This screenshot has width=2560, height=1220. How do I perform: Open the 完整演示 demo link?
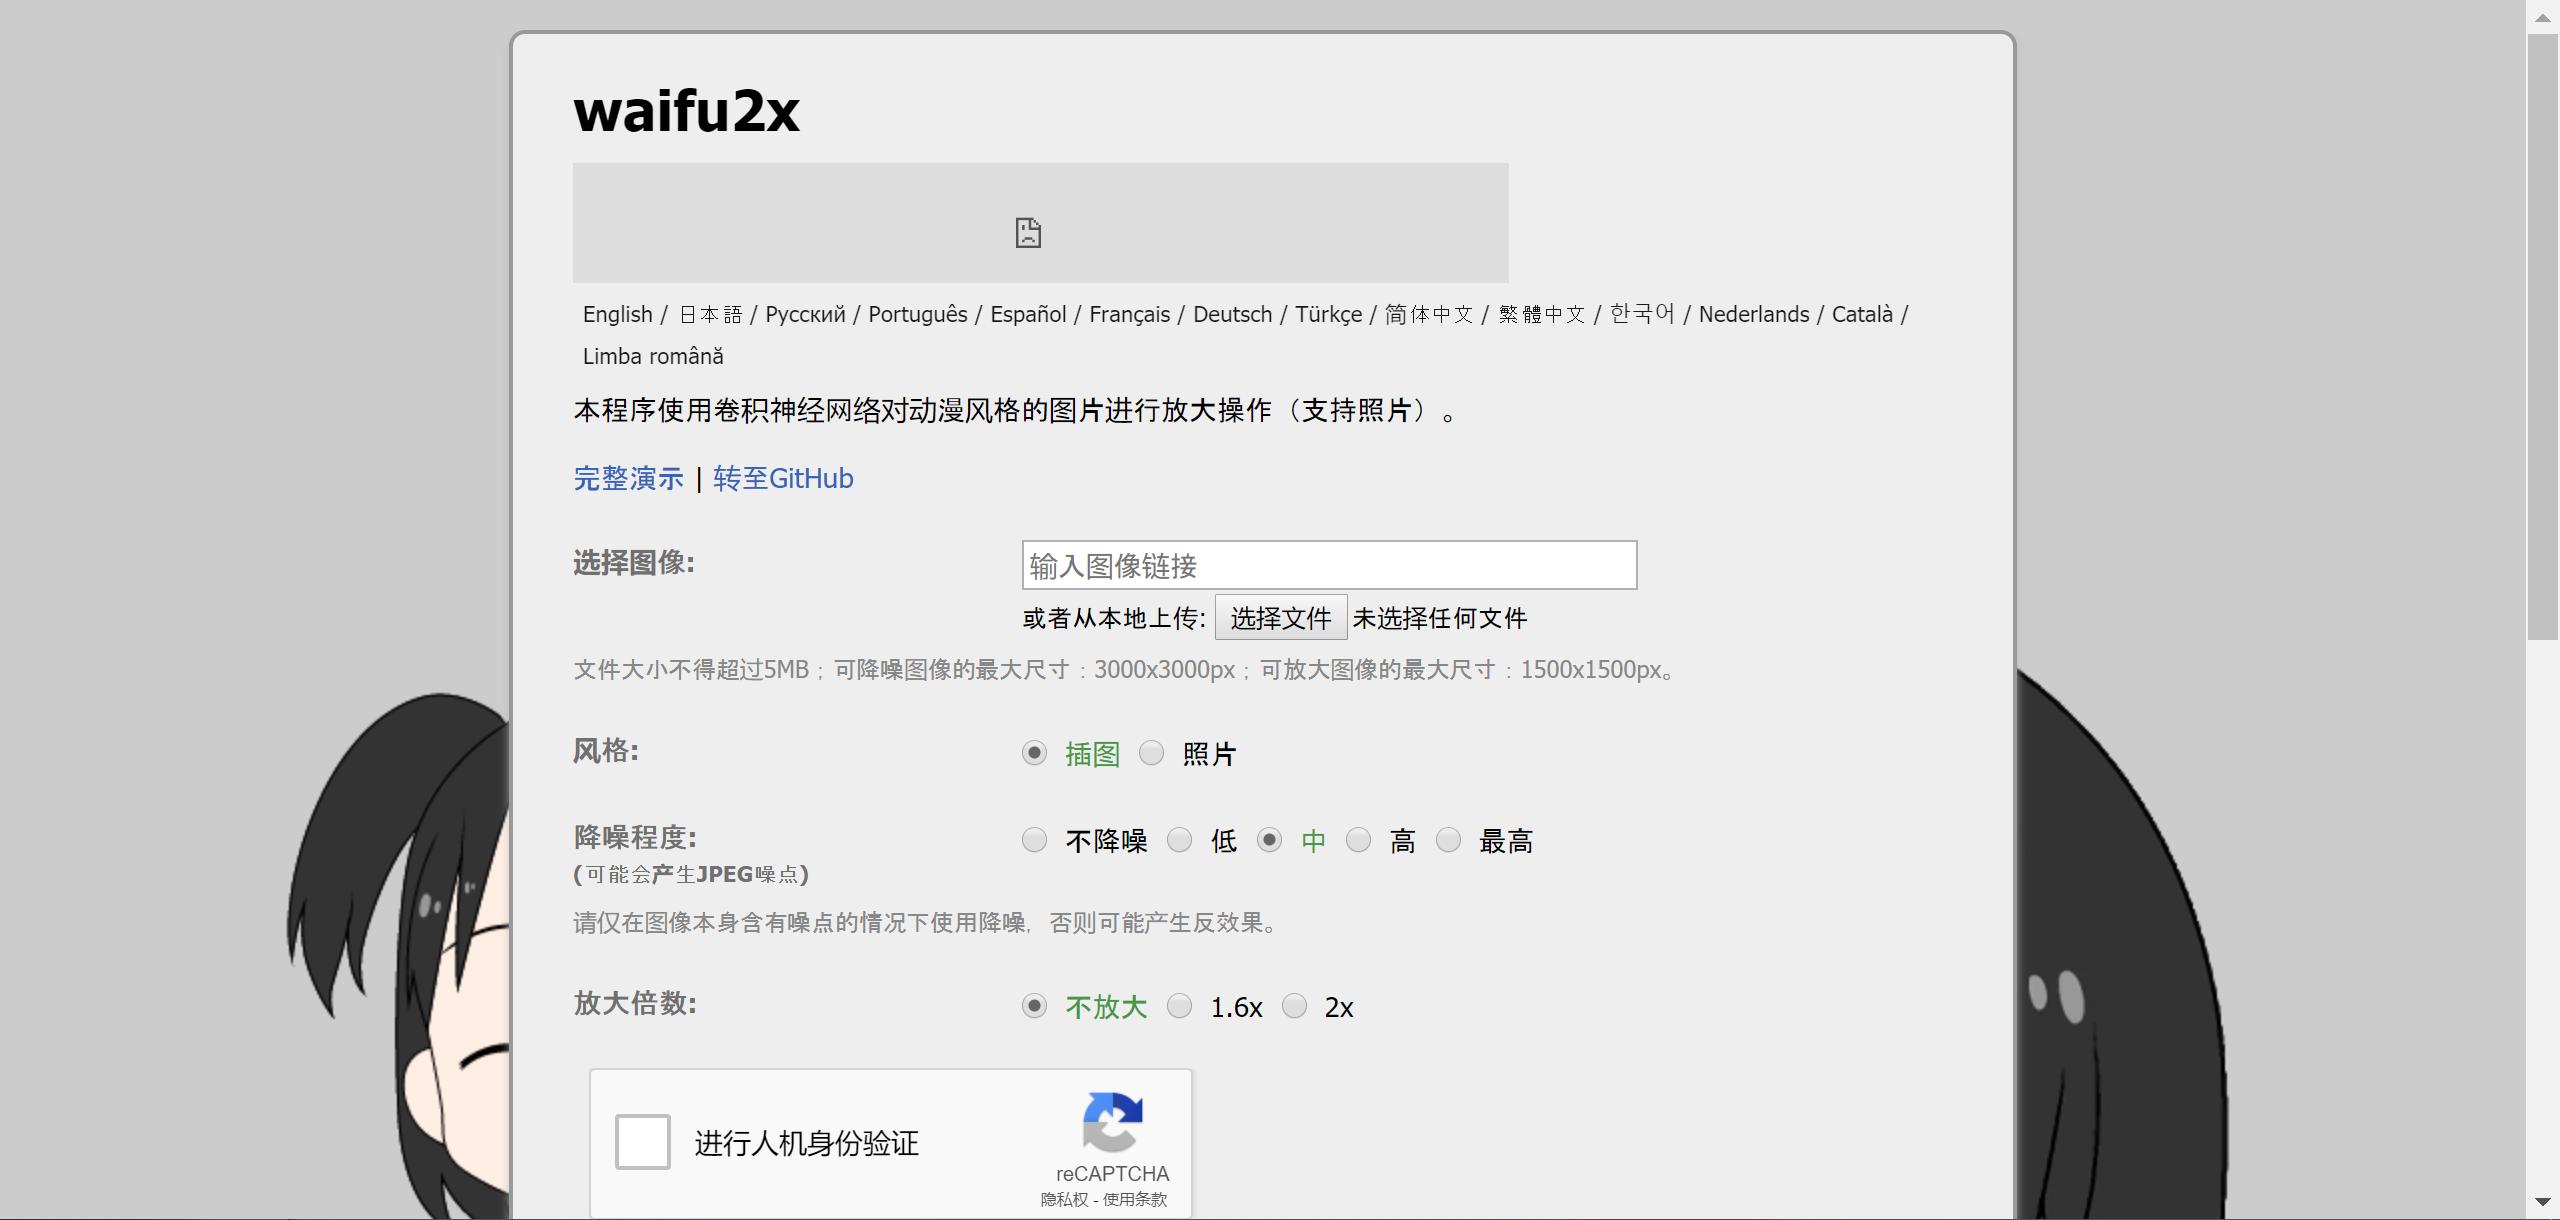click(x=628, y=478)
